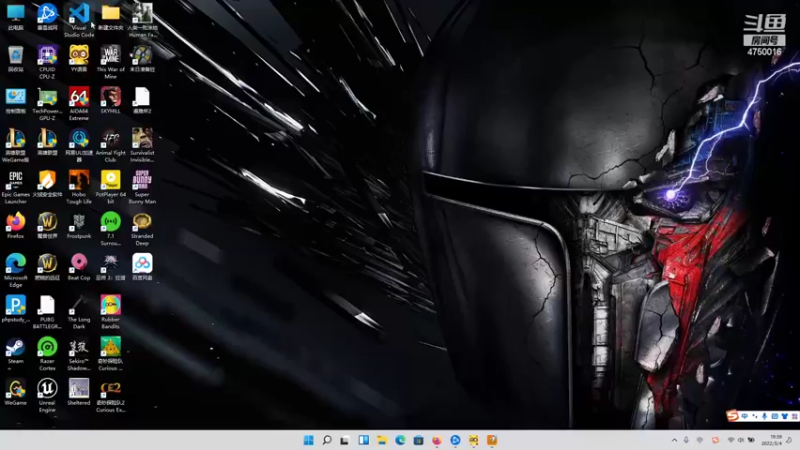The height and width of the screenshot is (450, 800).
Task: Open the Control Panel desktop icon
Action: [x=15, y=100]
